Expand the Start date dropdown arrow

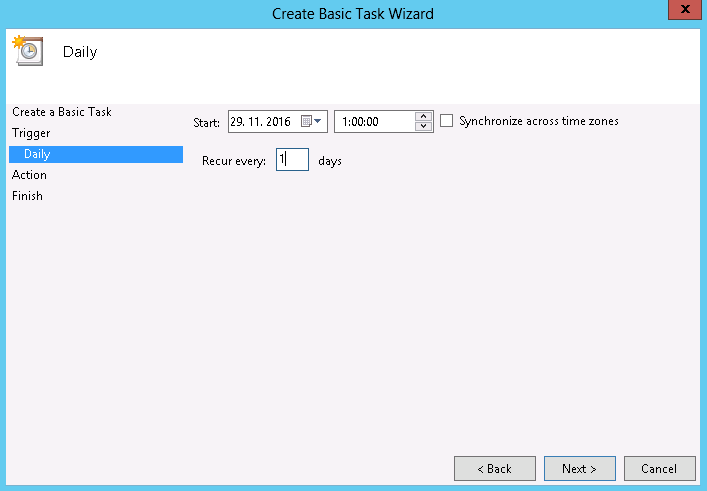coord(319,121)
